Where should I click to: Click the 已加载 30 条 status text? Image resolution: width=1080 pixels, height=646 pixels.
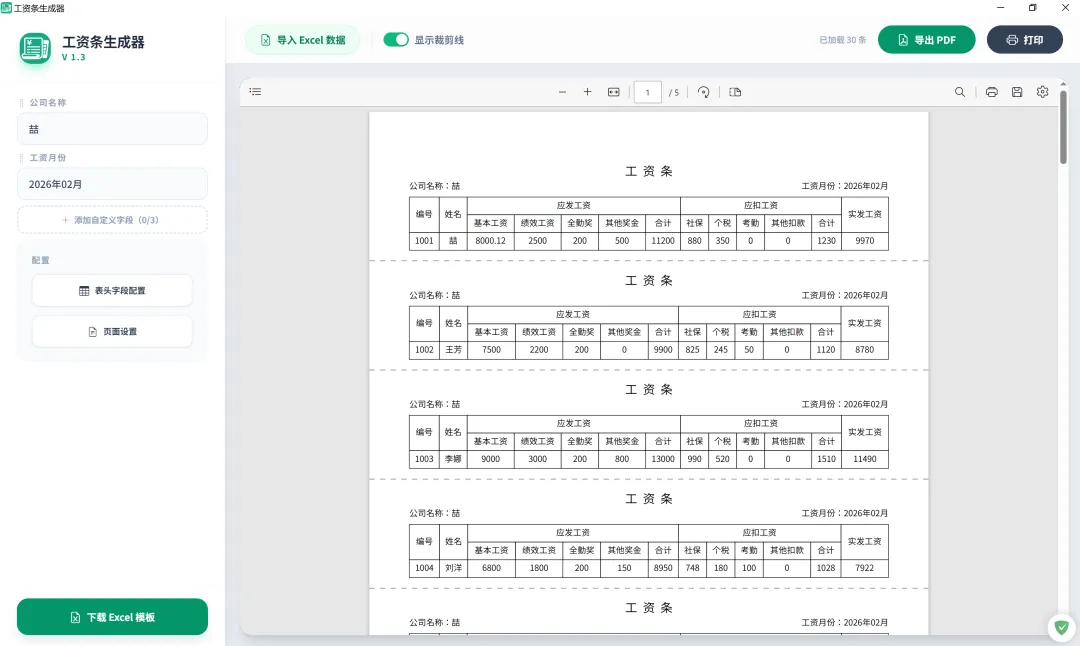point(842,40)
